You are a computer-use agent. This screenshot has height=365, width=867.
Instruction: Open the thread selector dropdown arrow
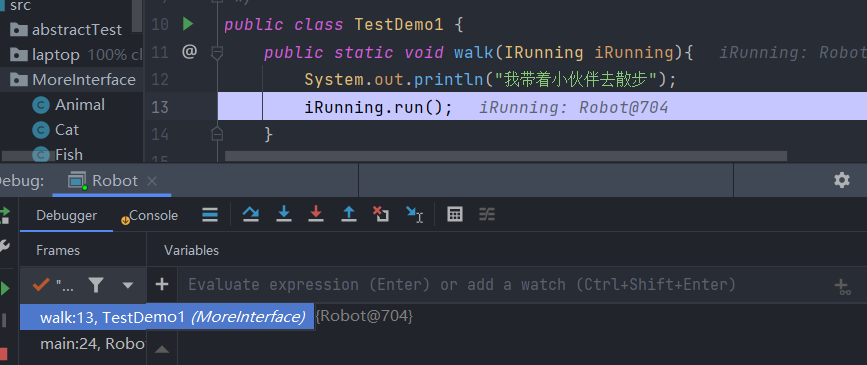[128, 285]
